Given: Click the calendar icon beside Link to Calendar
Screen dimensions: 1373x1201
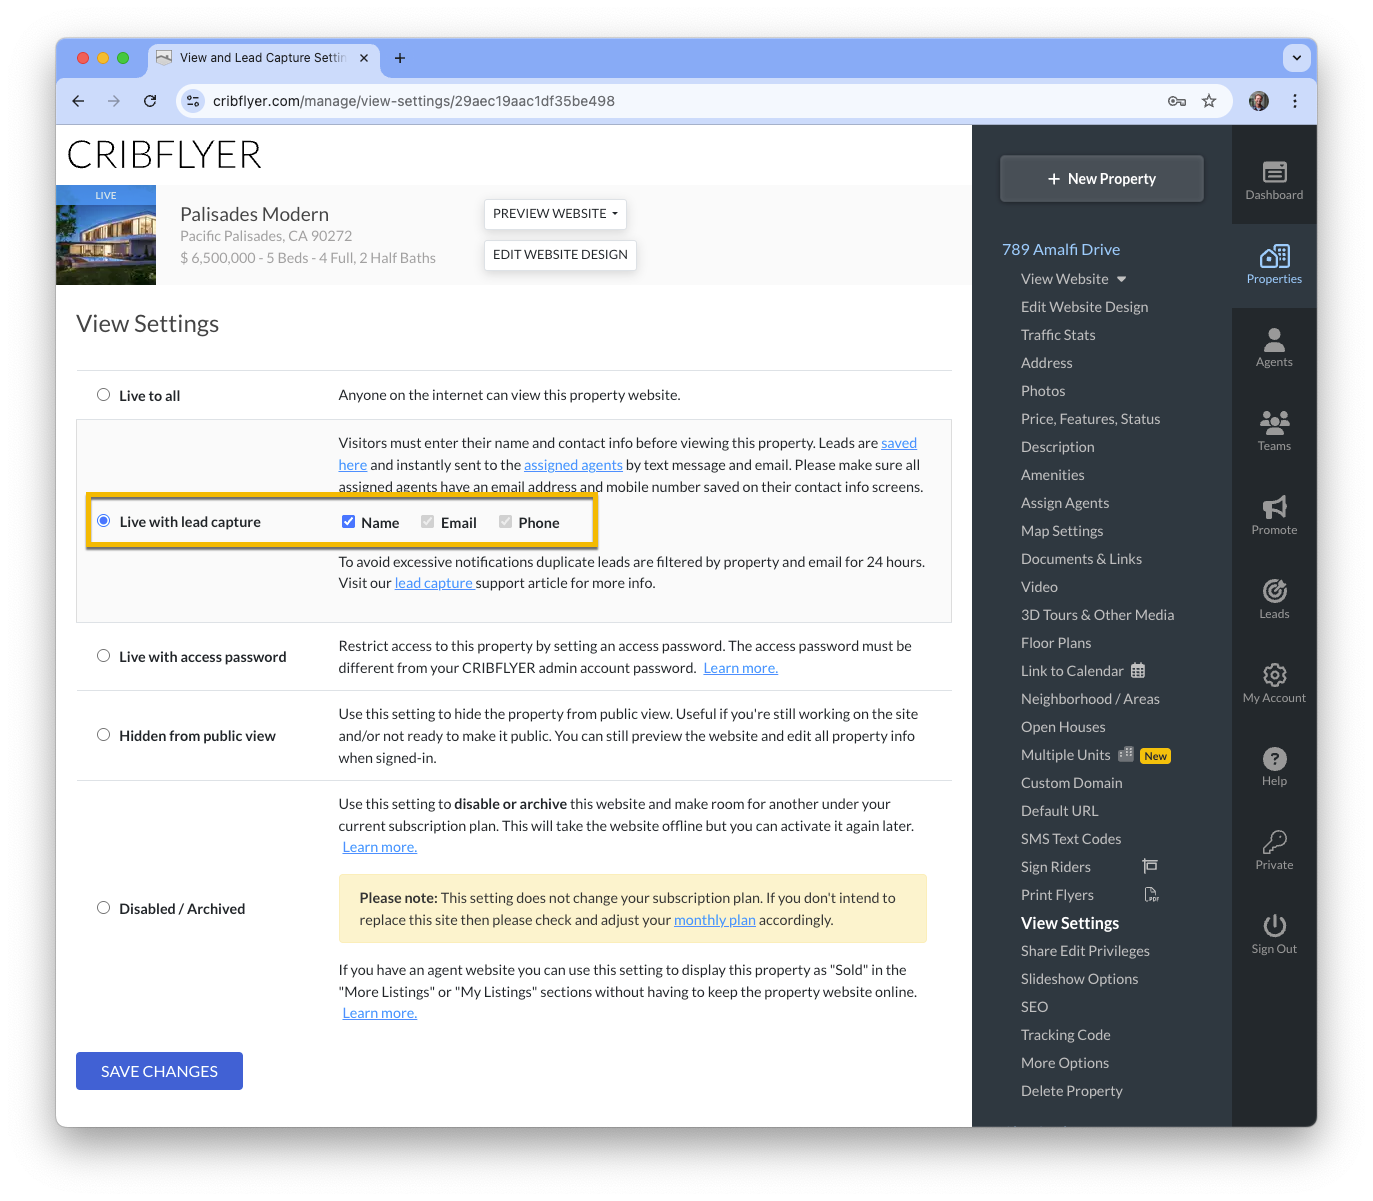Looking at the screenshot, I should pos(1138,670).
